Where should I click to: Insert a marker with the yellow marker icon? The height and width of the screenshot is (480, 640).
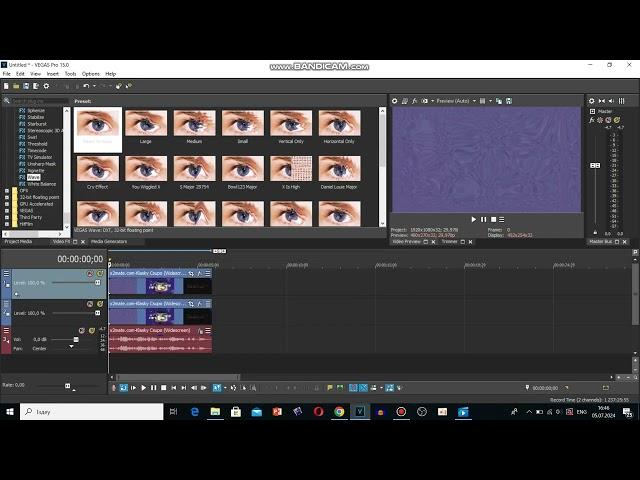330,388
